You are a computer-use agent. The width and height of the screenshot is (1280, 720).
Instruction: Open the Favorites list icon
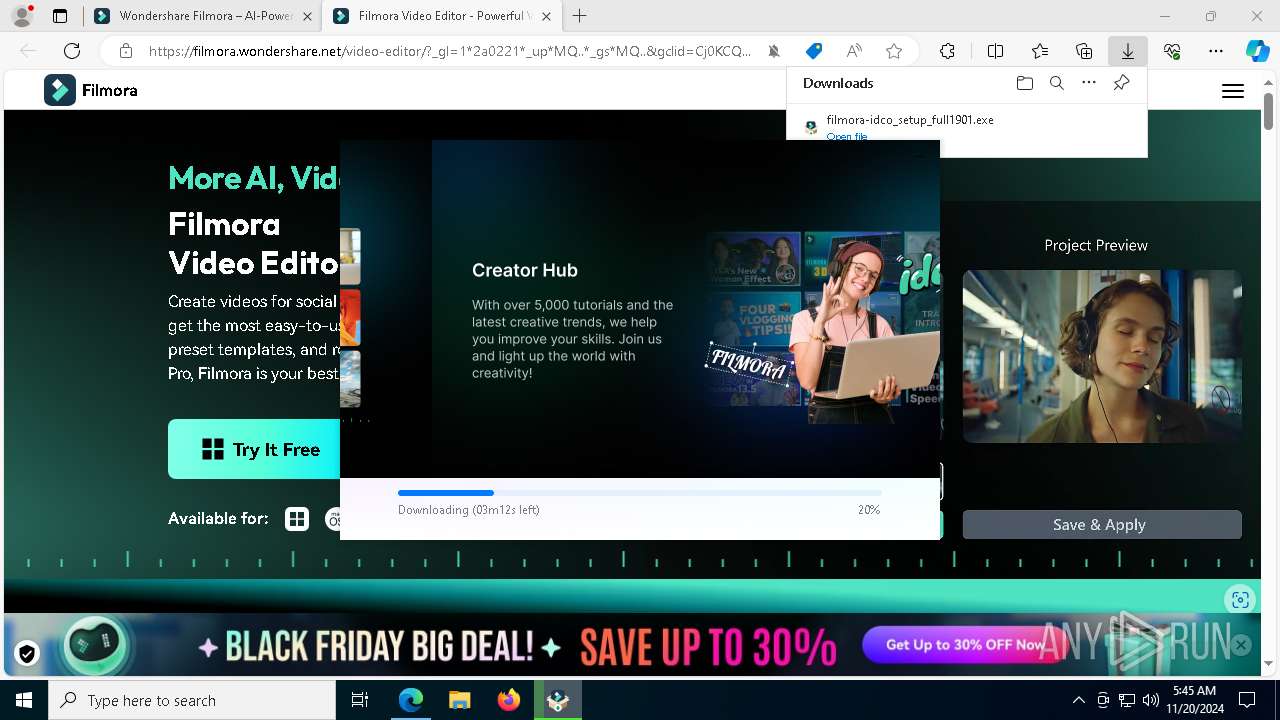(x=1040, y=51)
